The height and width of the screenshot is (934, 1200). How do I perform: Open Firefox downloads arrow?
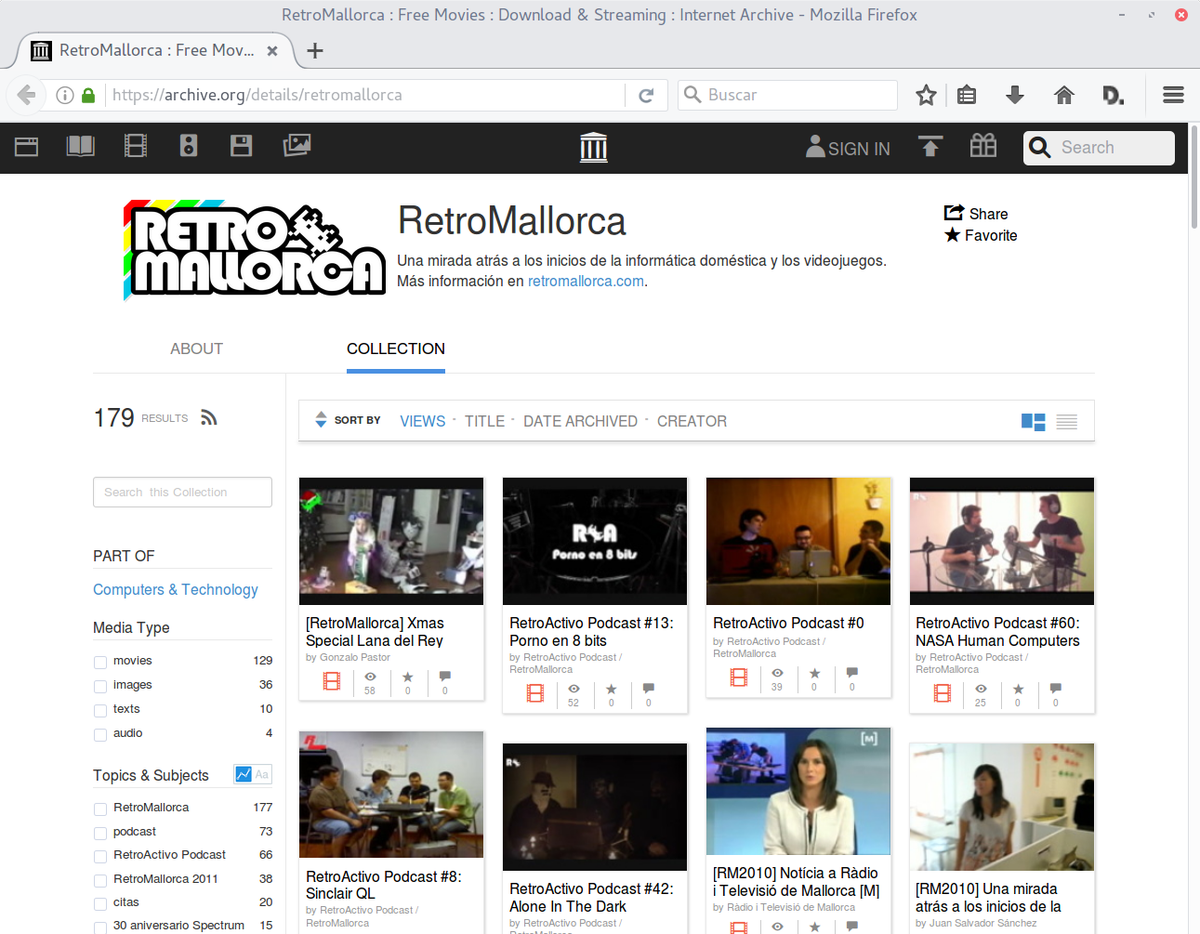(x=1015, y=95)
